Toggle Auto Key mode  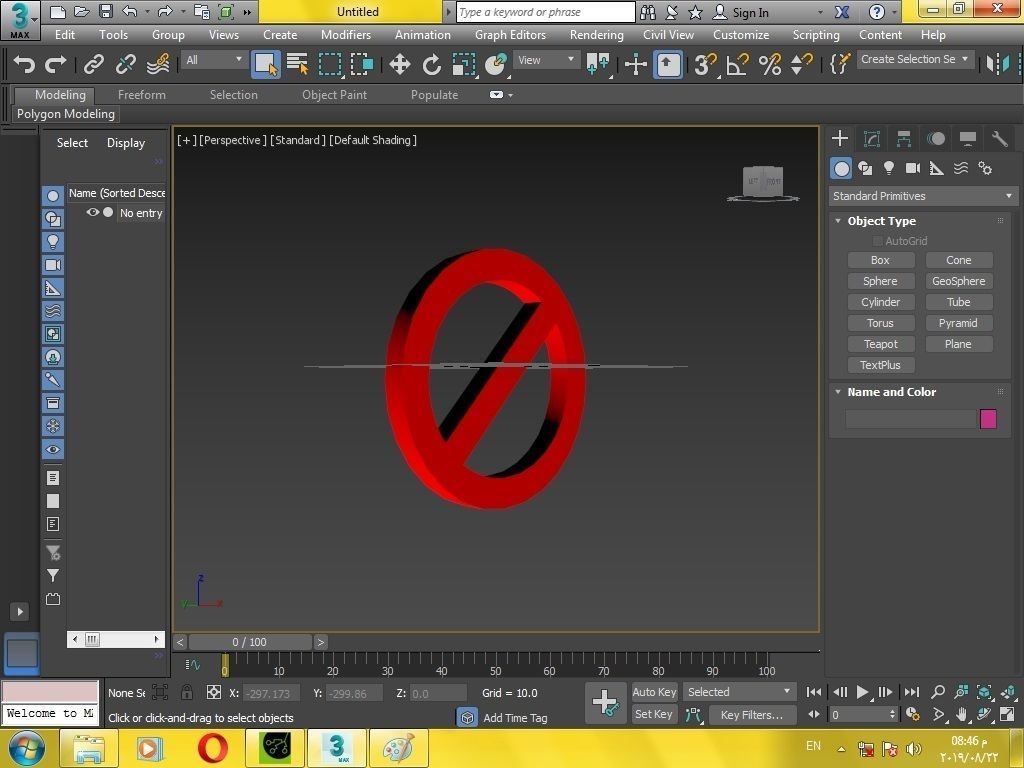[654, 692]
